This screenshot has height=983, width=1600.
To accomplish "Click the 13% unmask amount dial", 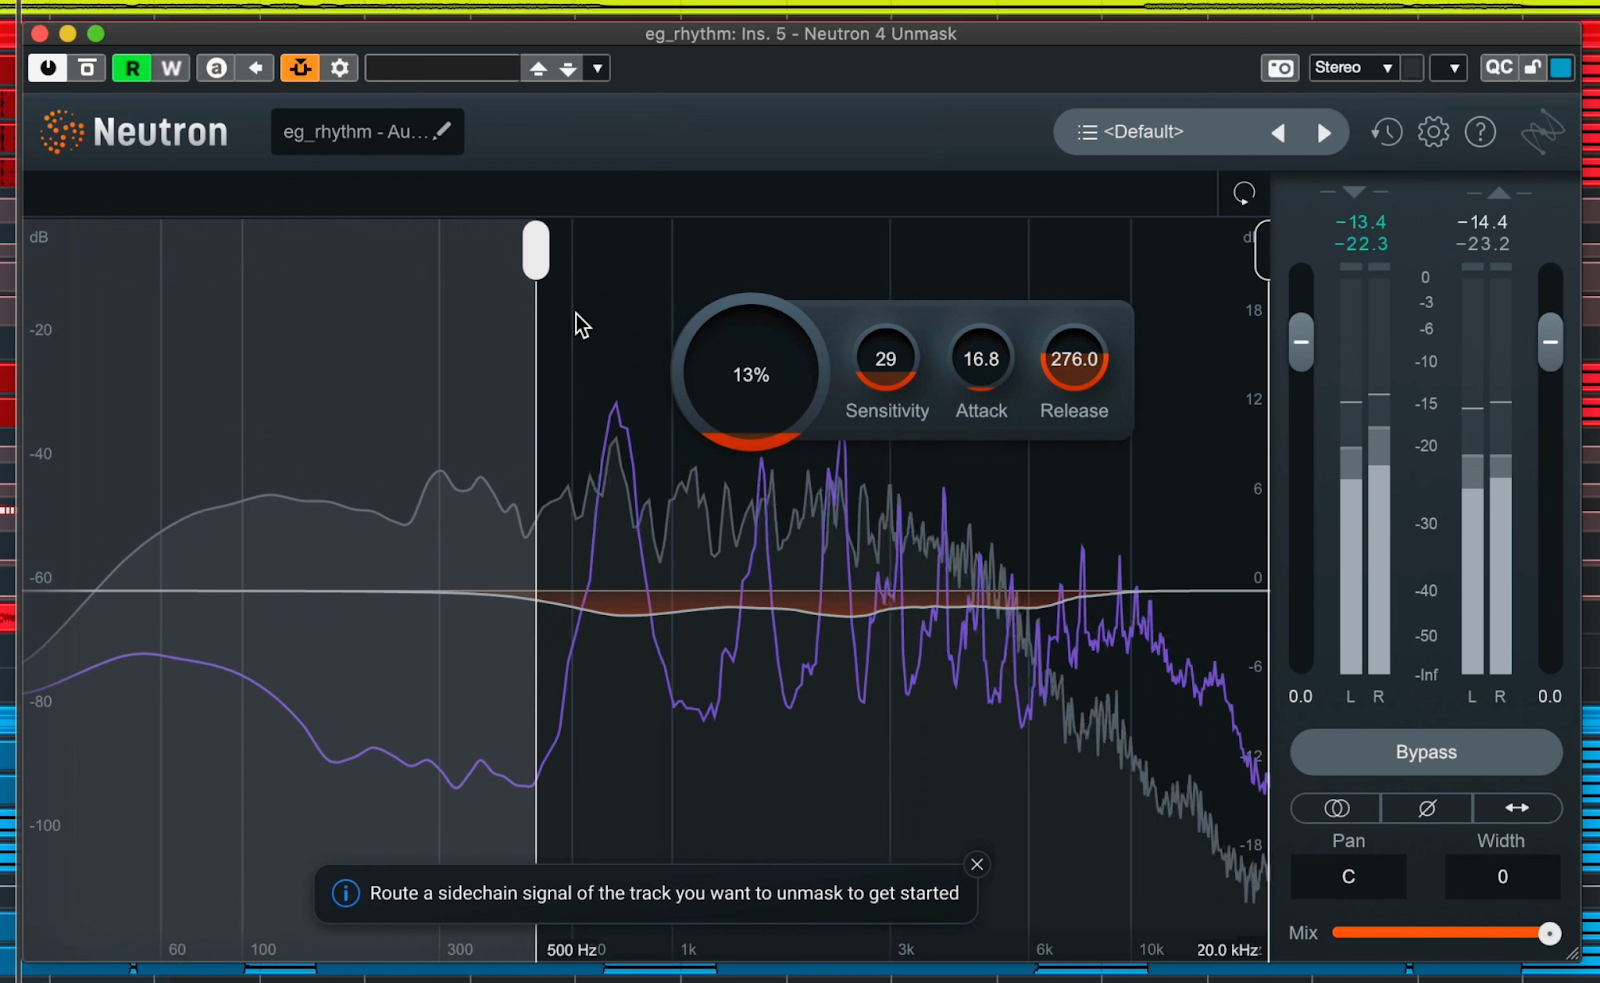I will (751, 372).
